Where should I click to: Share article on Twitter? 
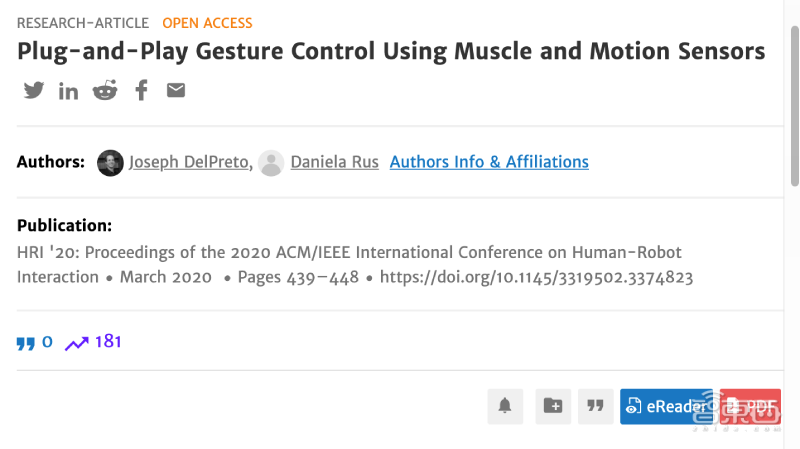[34, 91]
